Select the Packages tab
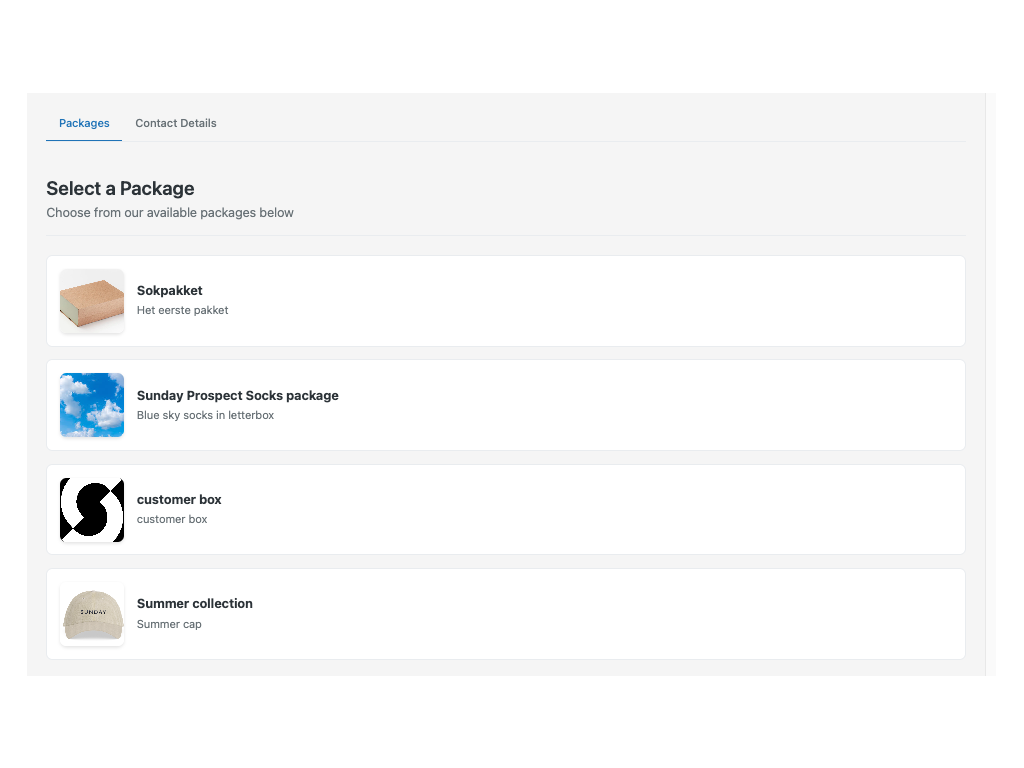The height and width of the screenshot is (768, 1024). point(84,123)
